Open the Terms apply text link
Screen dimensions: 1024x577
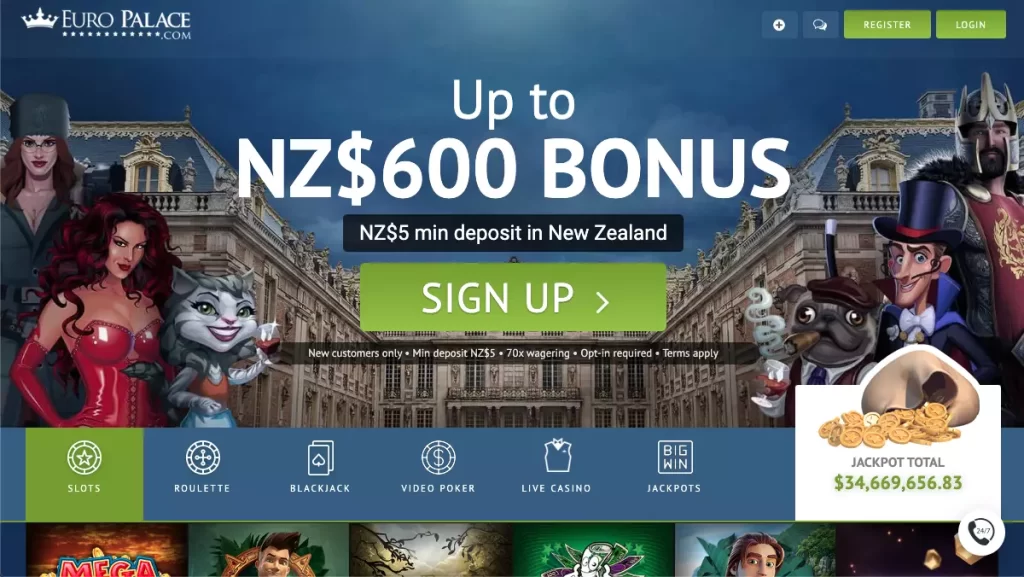tap(690, 353)
